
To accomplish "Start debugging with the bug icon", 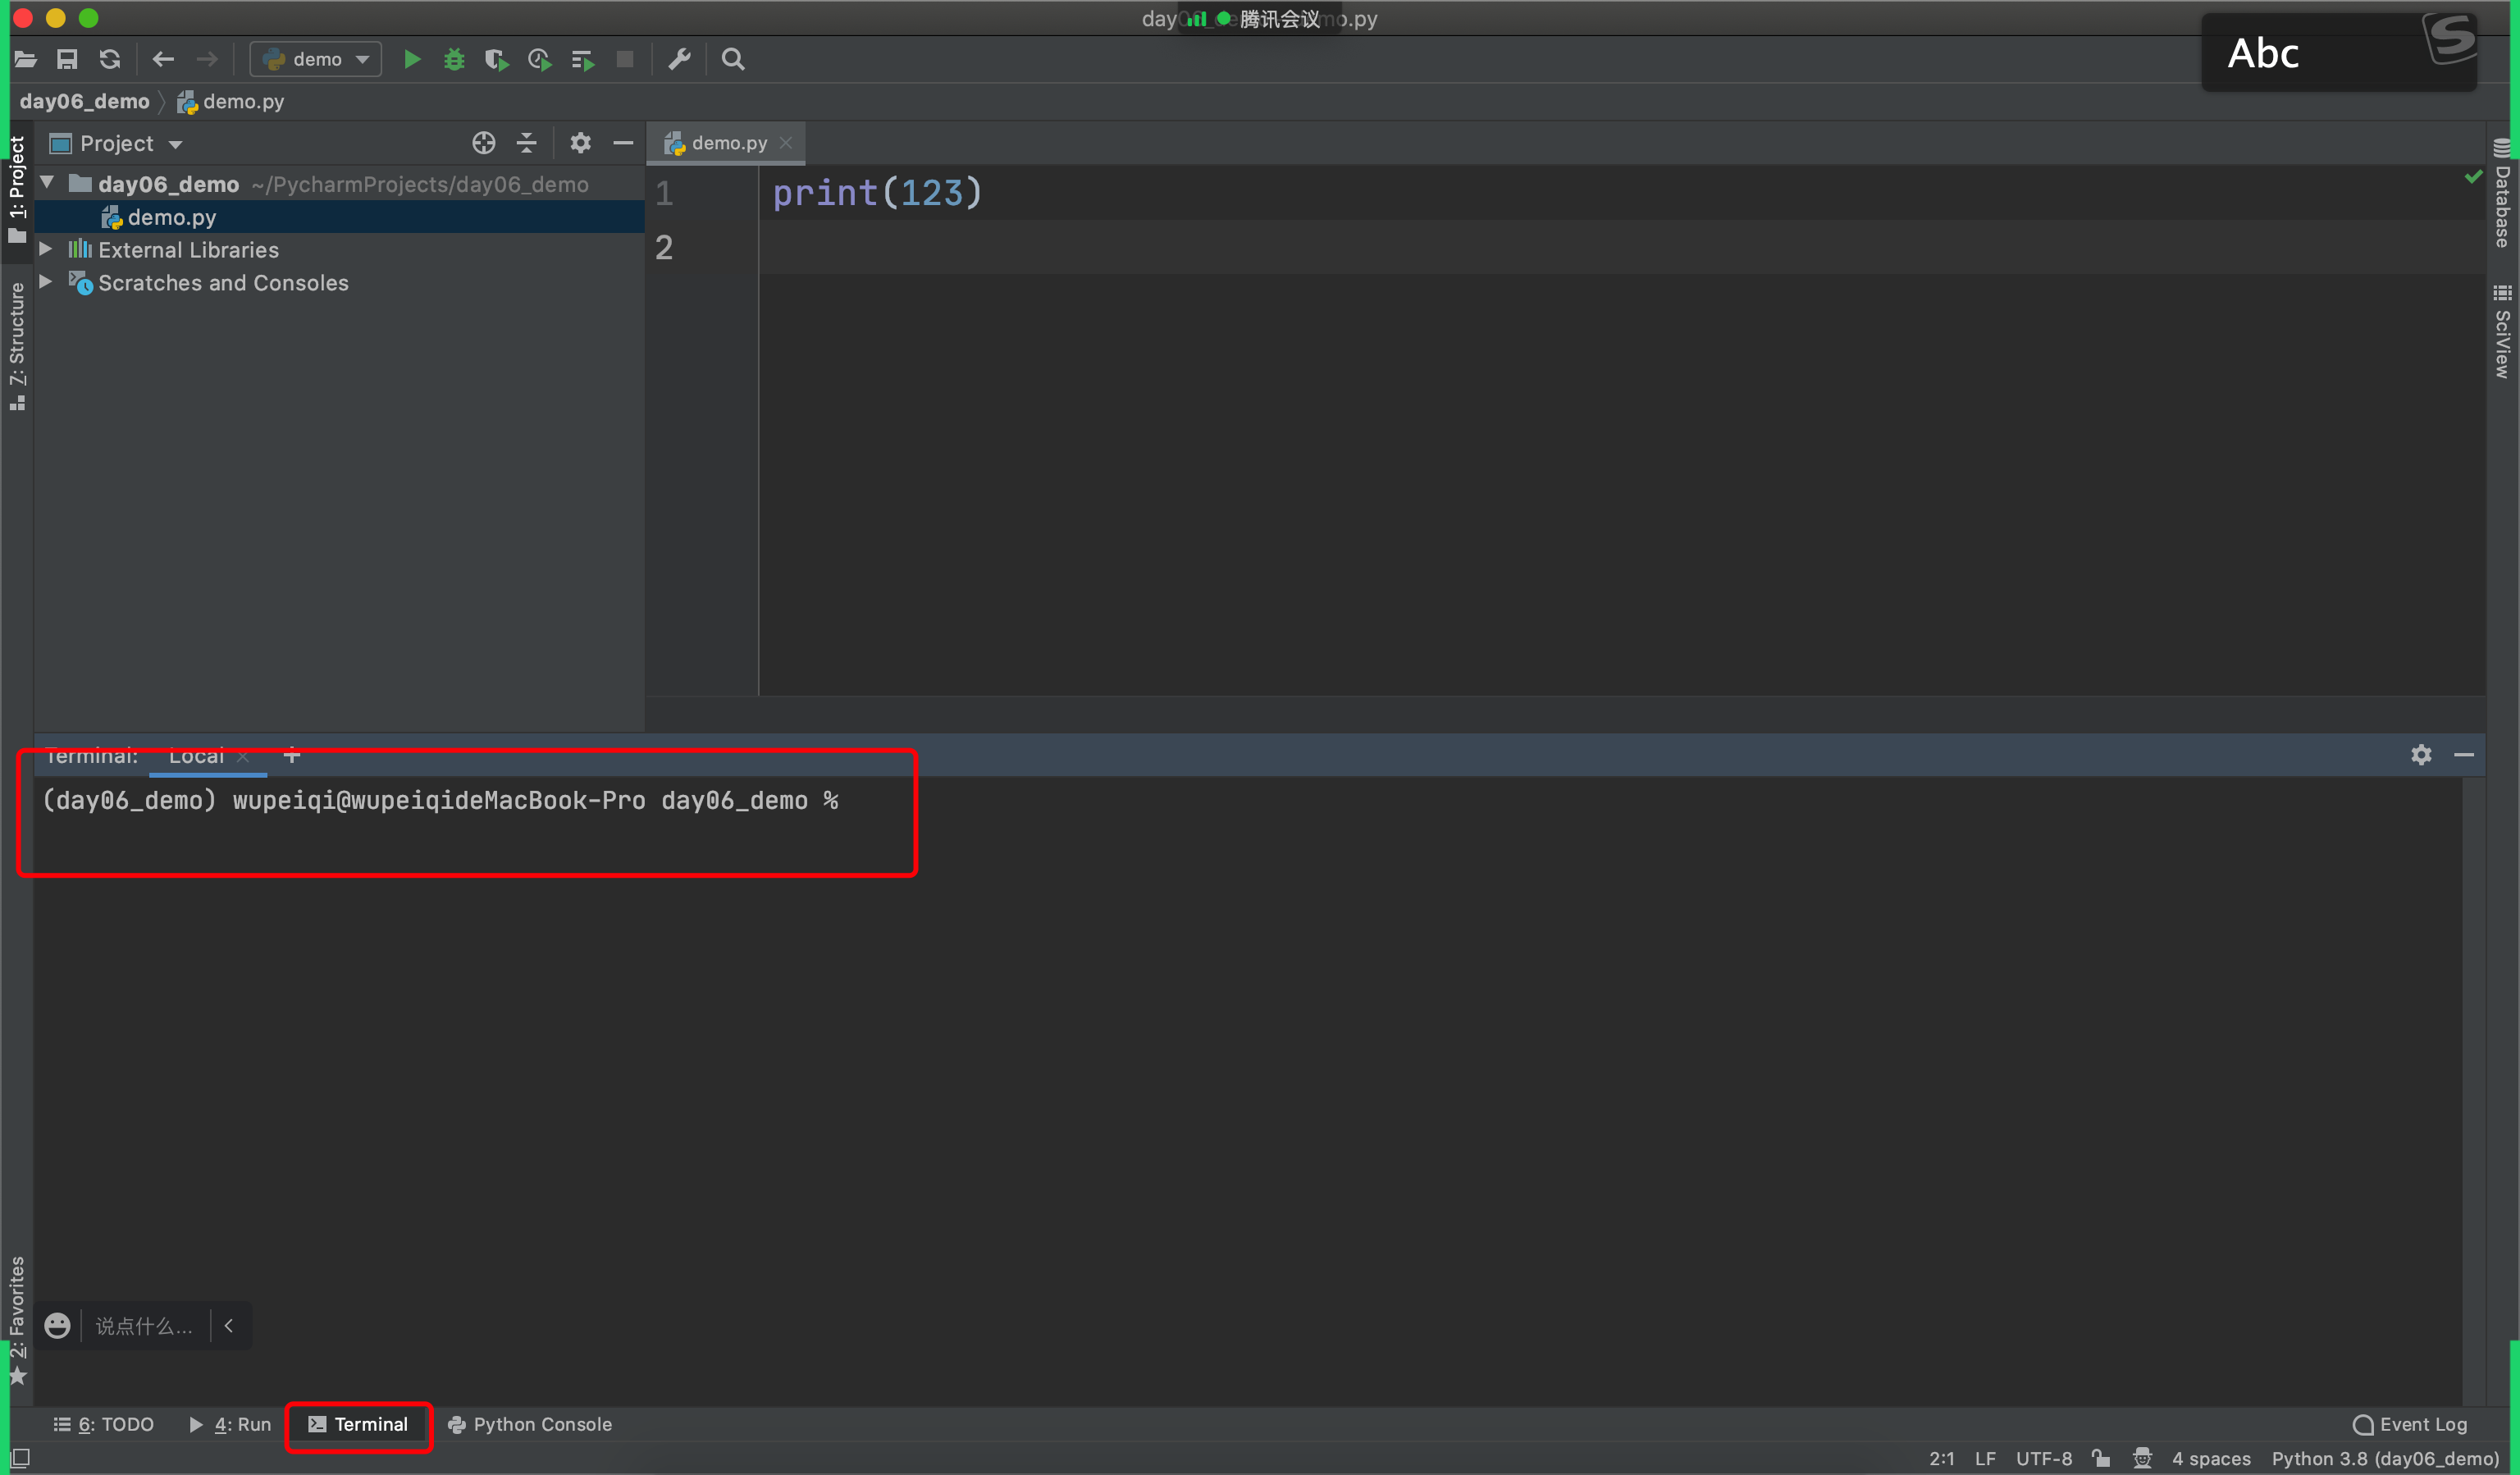I will click(x=454, y=59).
